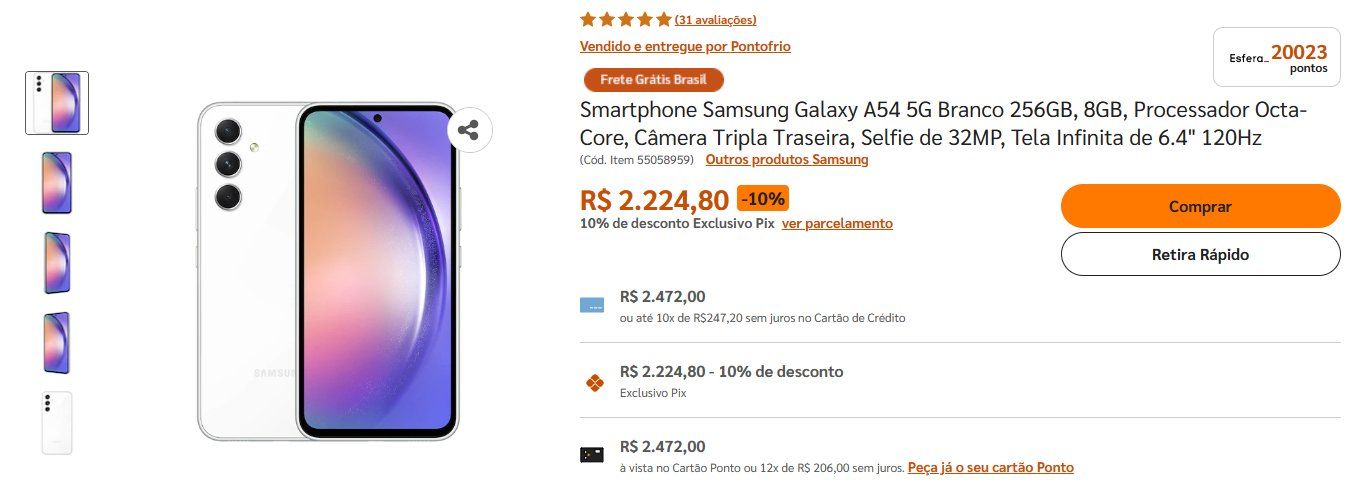Screen dimensions: 1356x485
Task: Open the Outros produtos Samsung link
Action: click(787, 159)
